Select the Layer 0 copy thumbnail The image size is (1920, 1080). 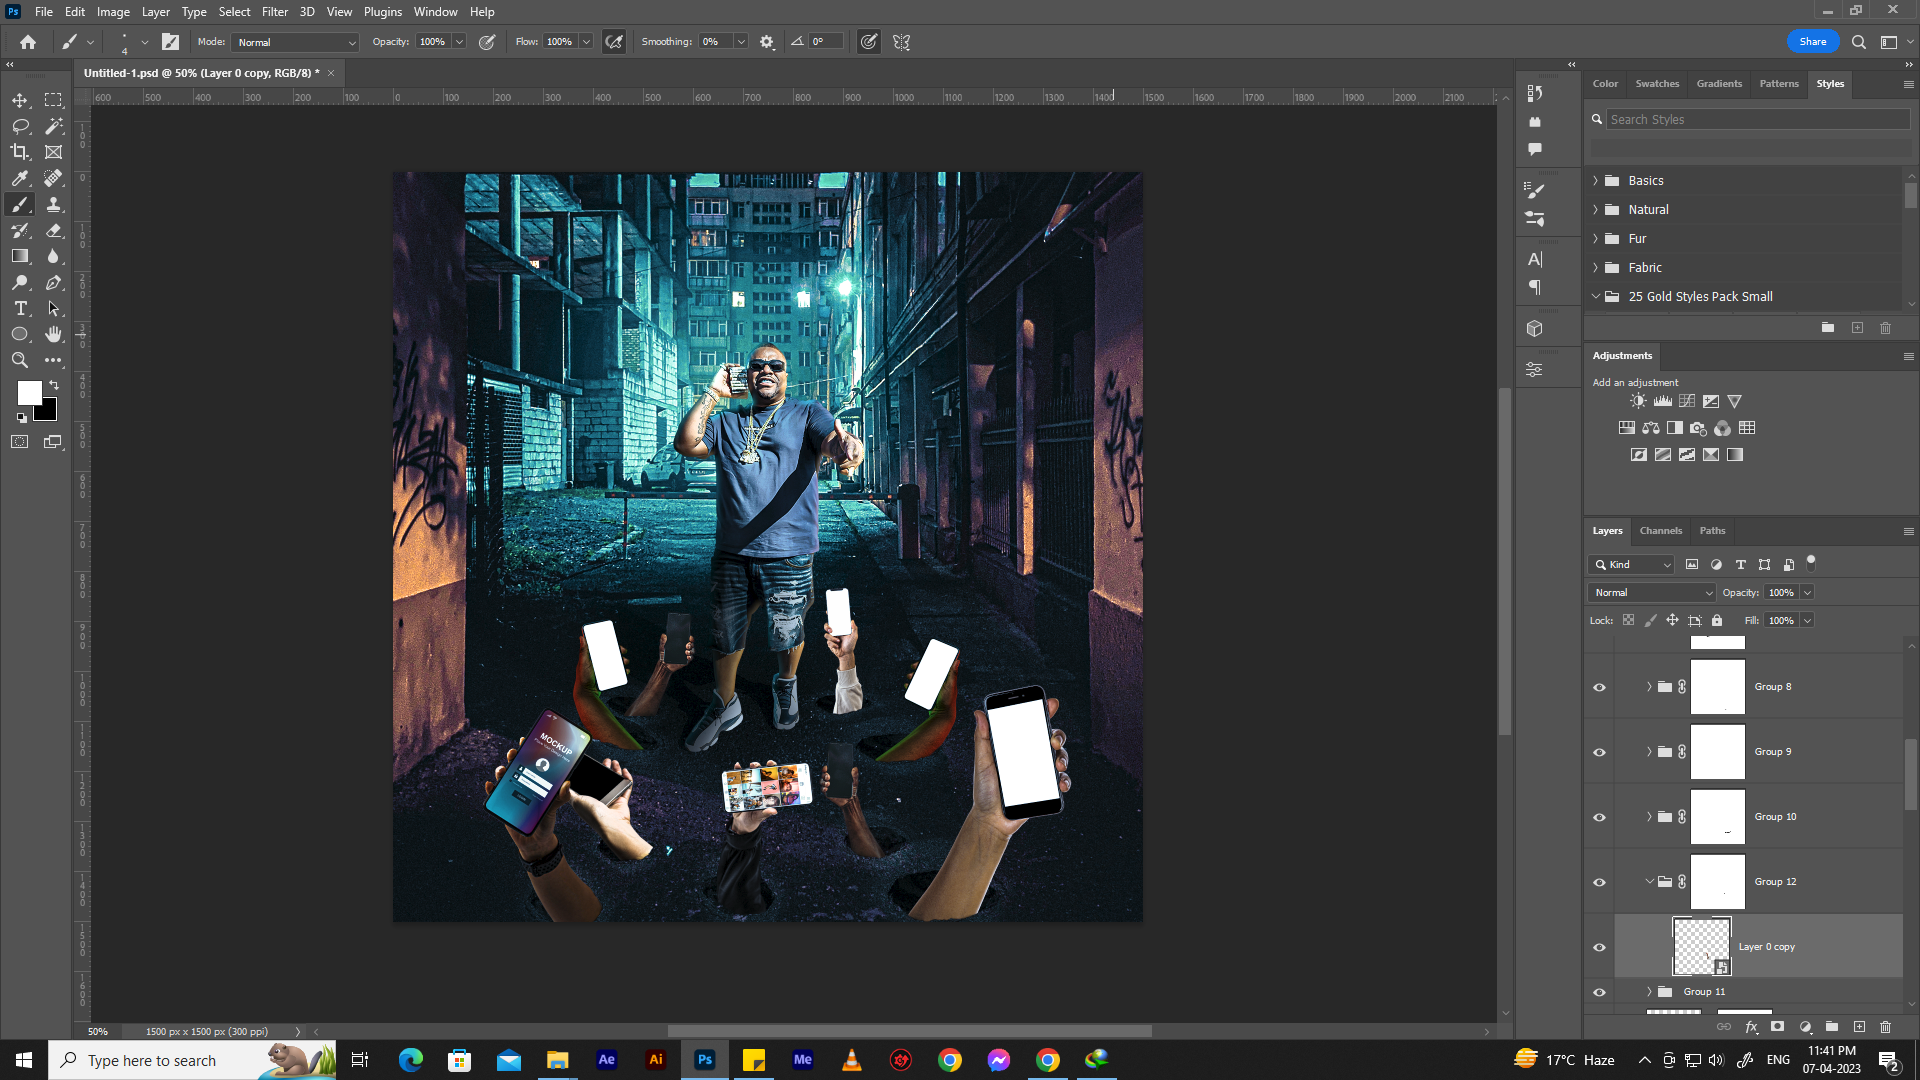(1701, 947)
